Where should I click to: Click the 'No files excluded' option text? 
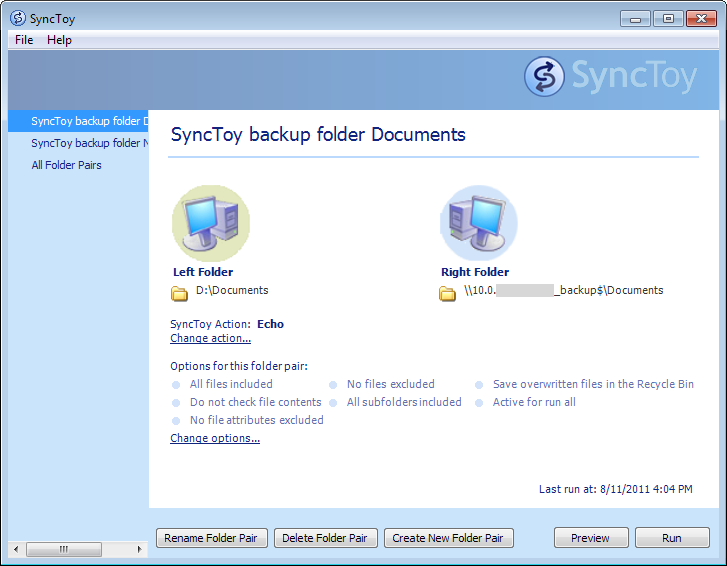[x=390, y=384]
